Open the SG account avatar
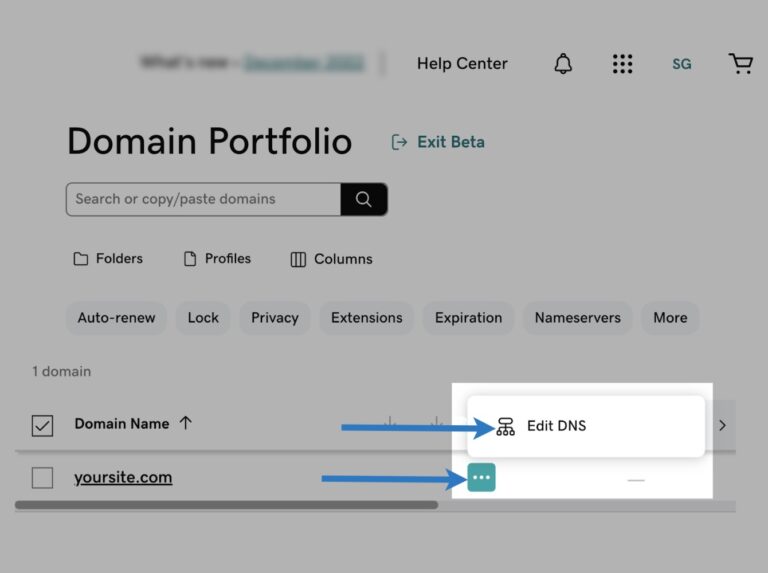This screenshot has width=768, height=573. tap(681, 64)
